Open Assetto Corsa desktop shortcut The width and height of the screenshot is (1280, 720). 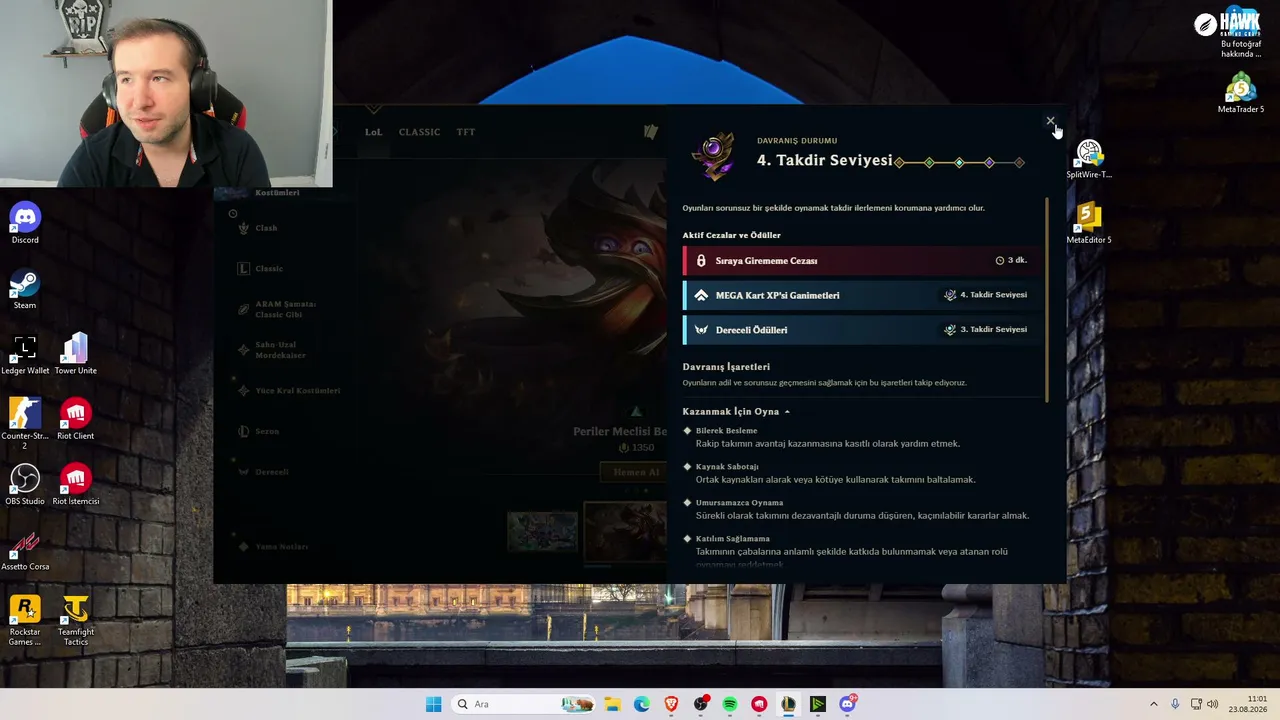(25, 550)
